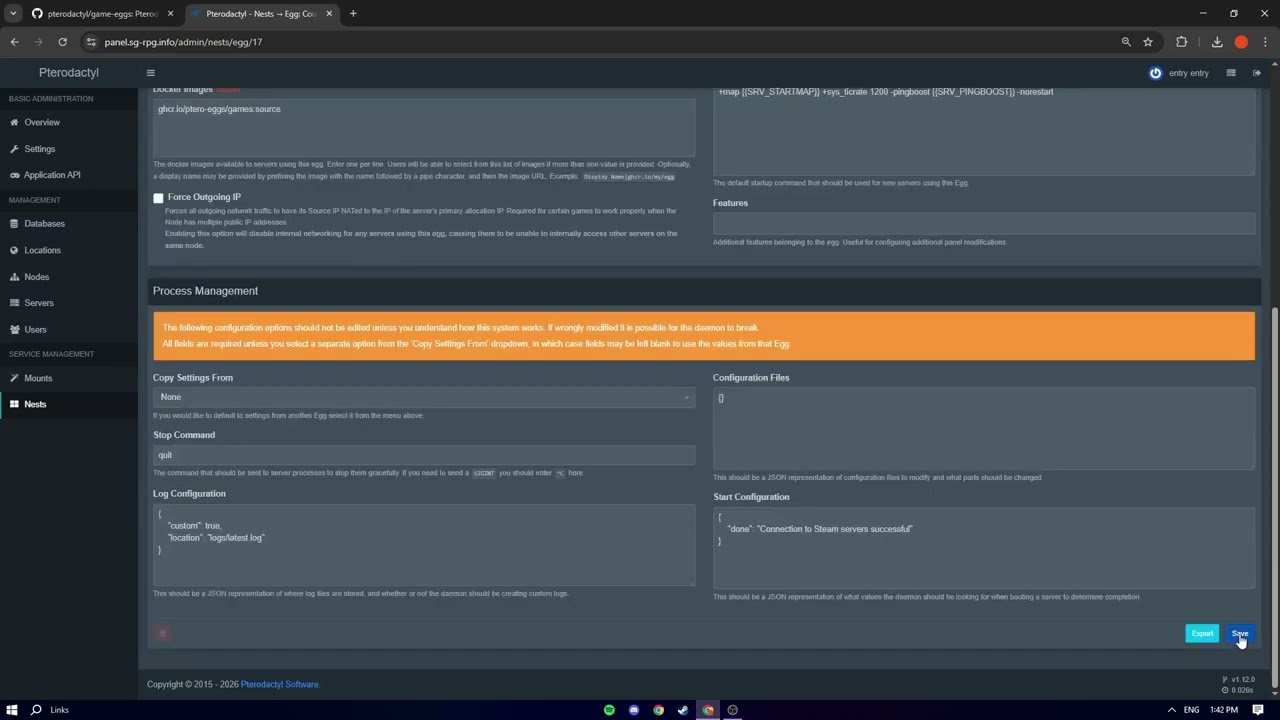Image resolution: width=1280 pixels, height=720 pixels.
Task: Reload the browser page
Action: (62, 42)
